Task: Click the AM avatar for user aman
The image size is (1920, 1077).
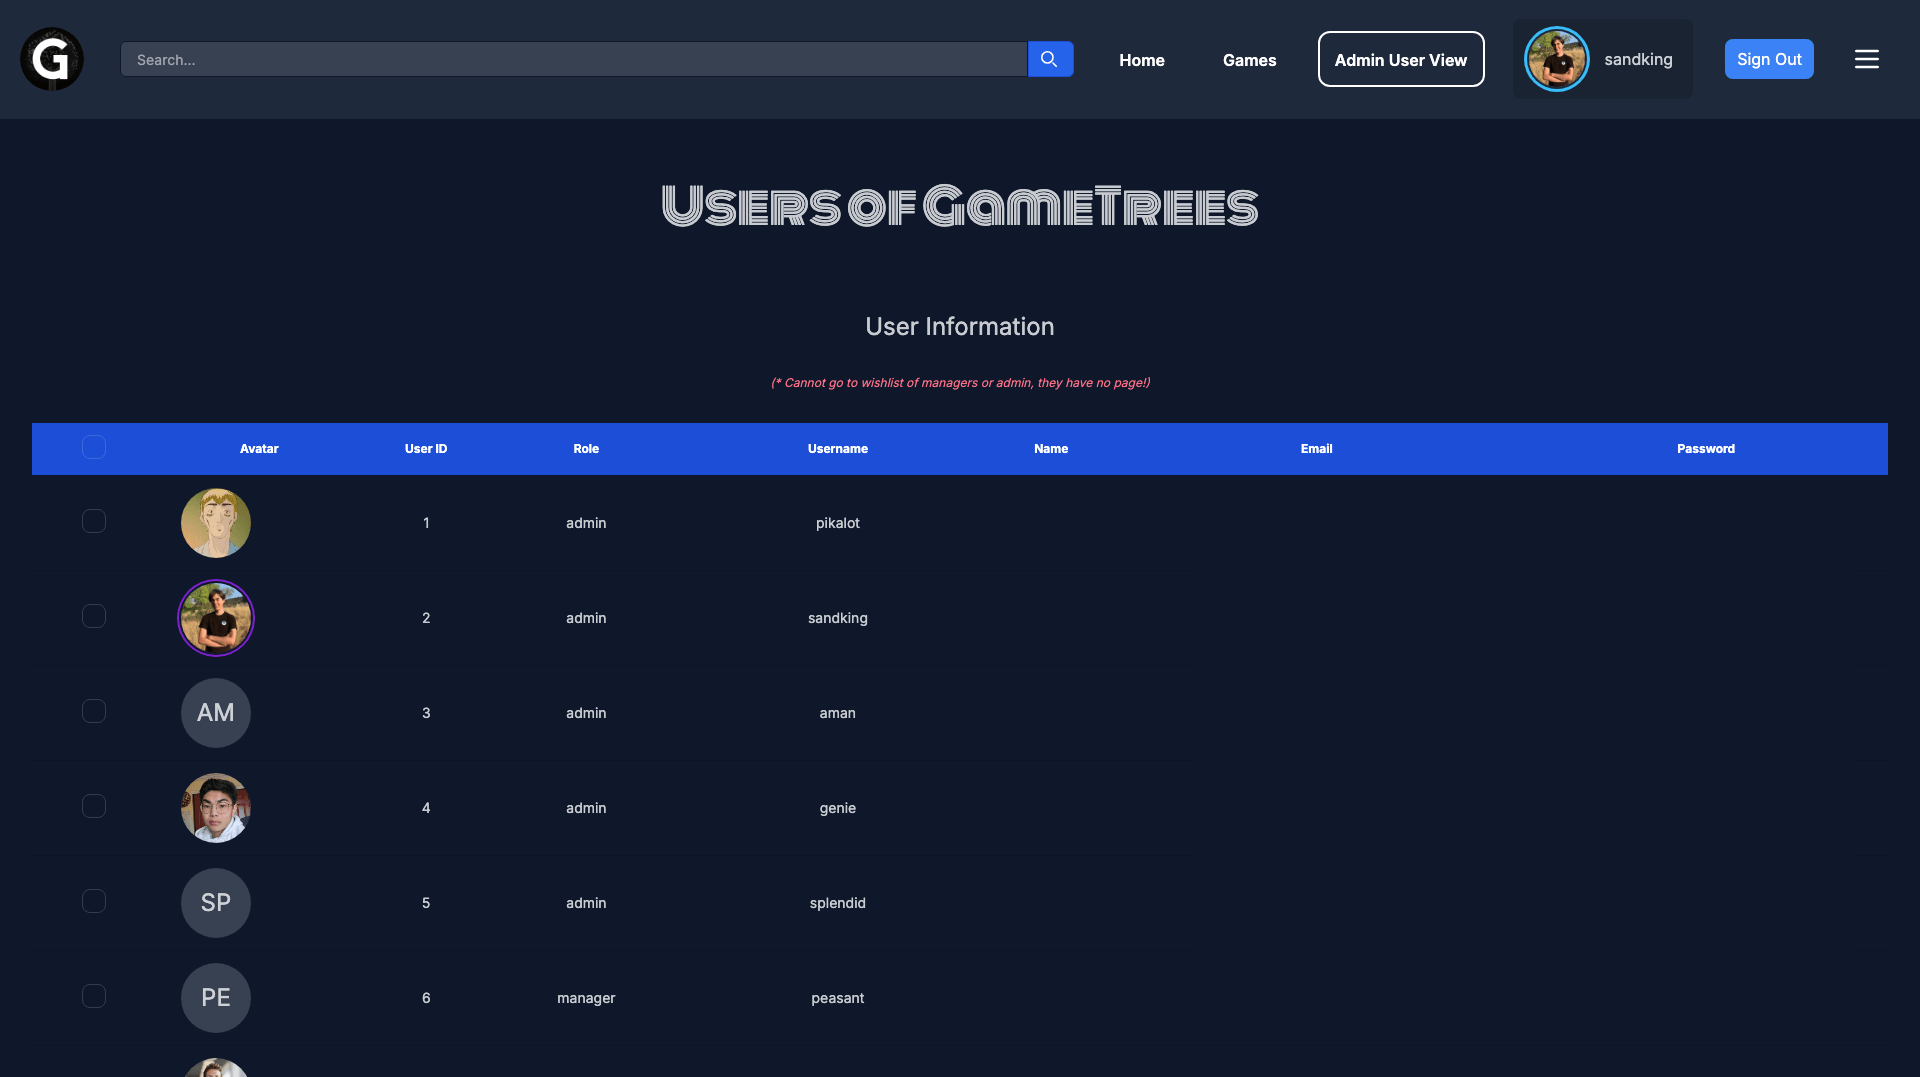Action: [215, 712]
